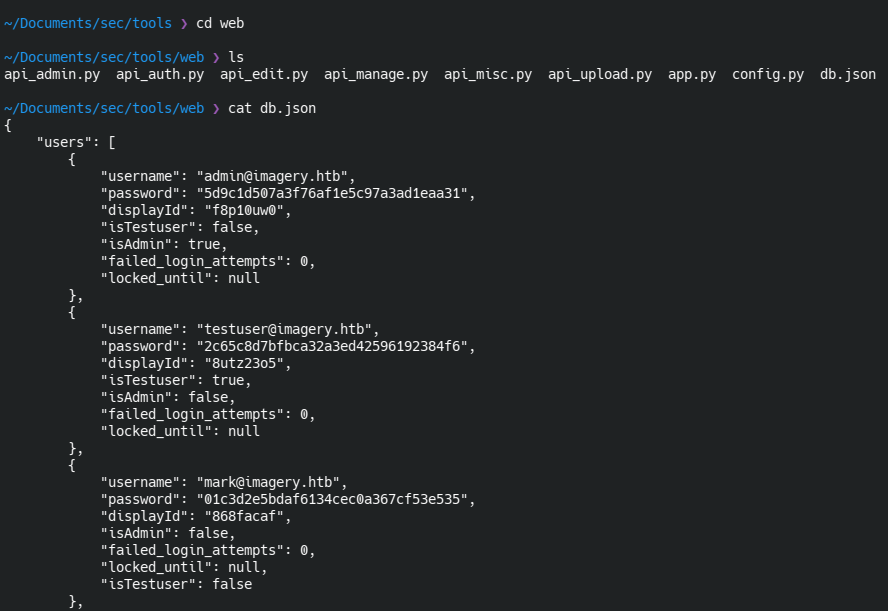Click the admin password hash starting with 5d9c1d50
This screenshot has height=611, width=888.
pyautogui.click(x=336, y=193)
